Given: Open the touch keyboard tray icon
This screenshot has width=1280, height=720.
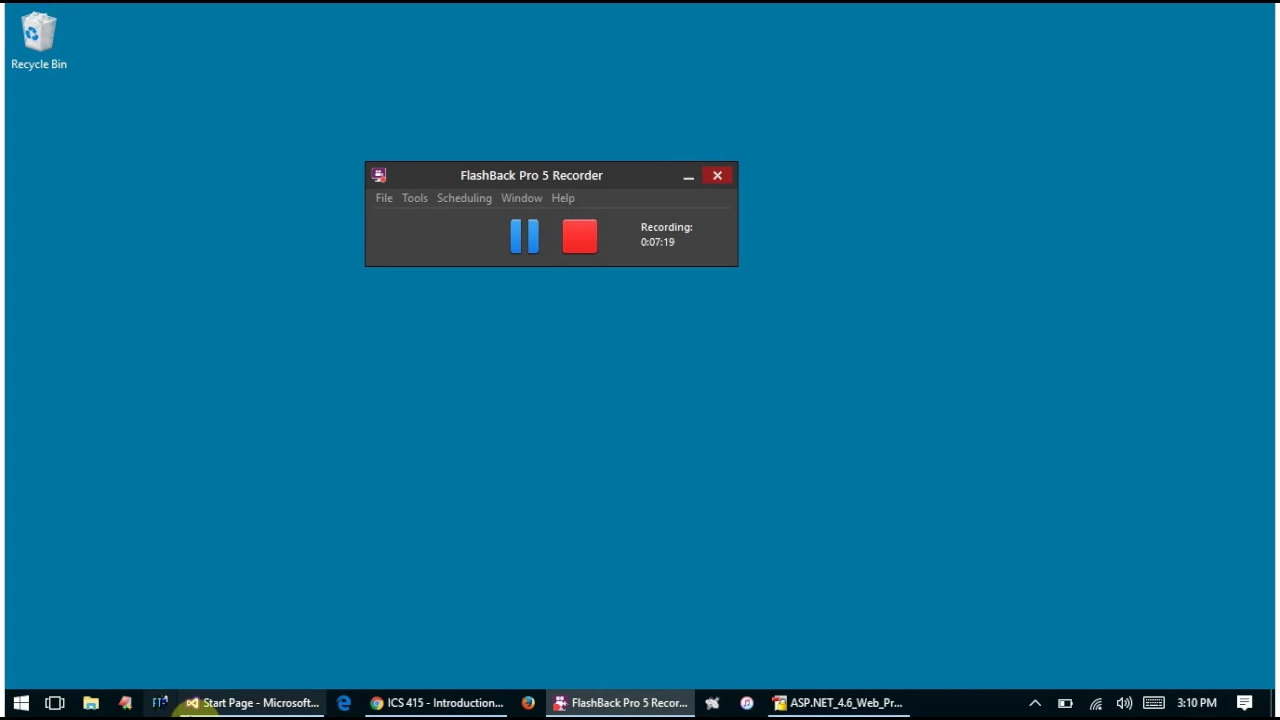Looking at the screenshot, I should [1154, 703].
